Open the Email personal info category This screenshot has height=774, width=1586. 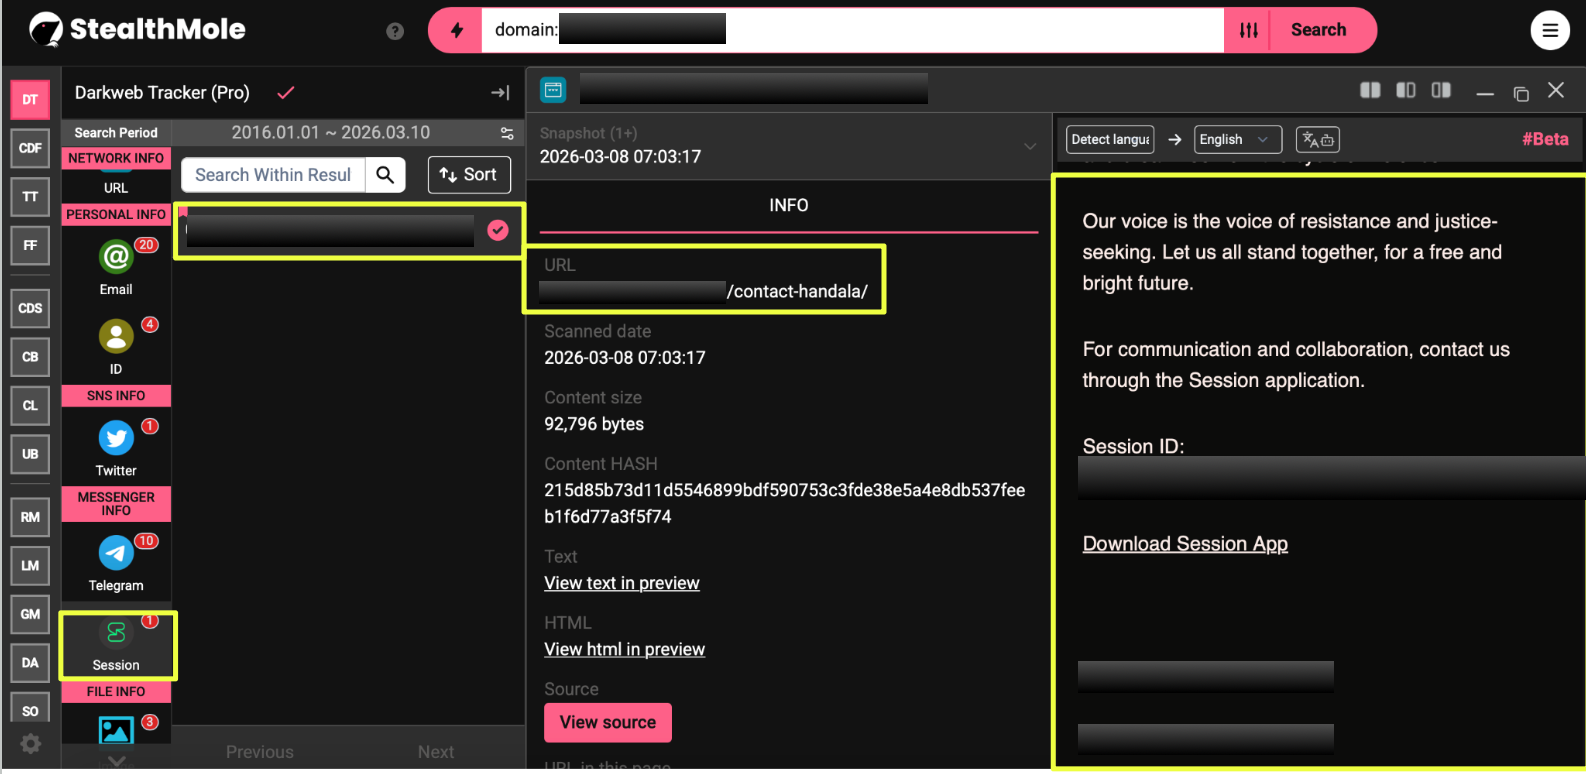point(116,258)
